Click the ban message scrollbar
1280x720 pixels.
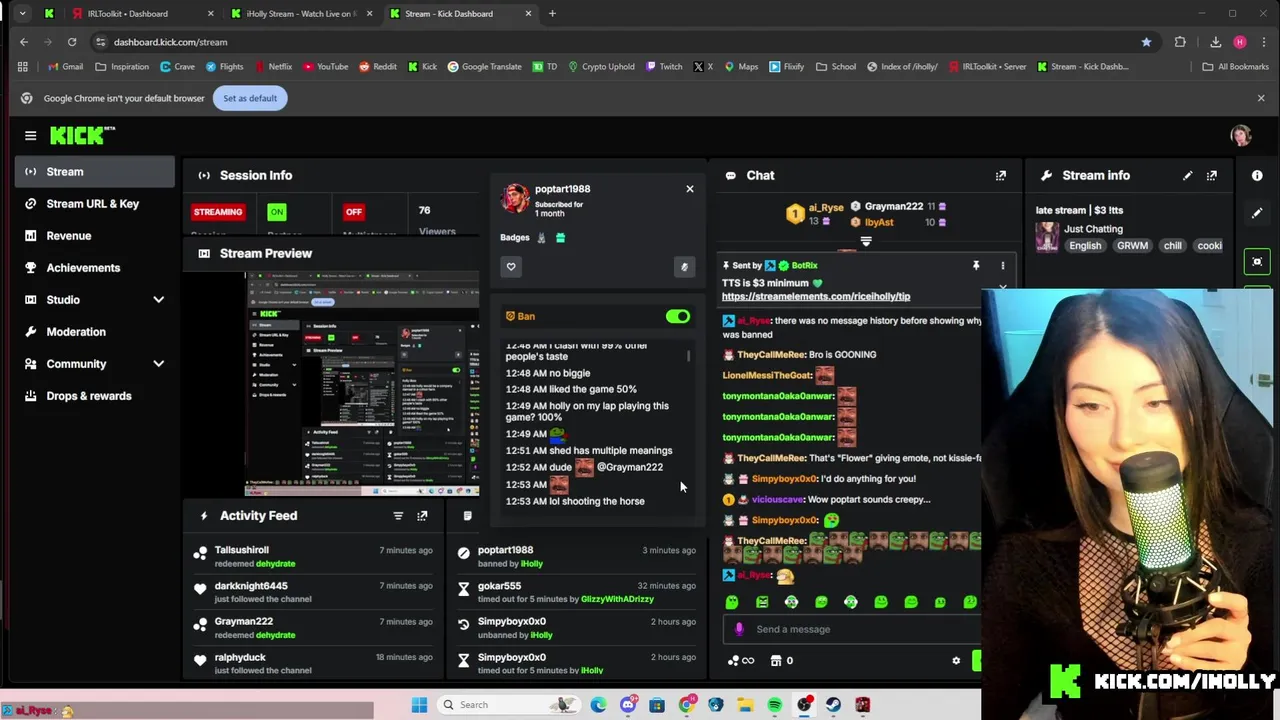[688, 356]
